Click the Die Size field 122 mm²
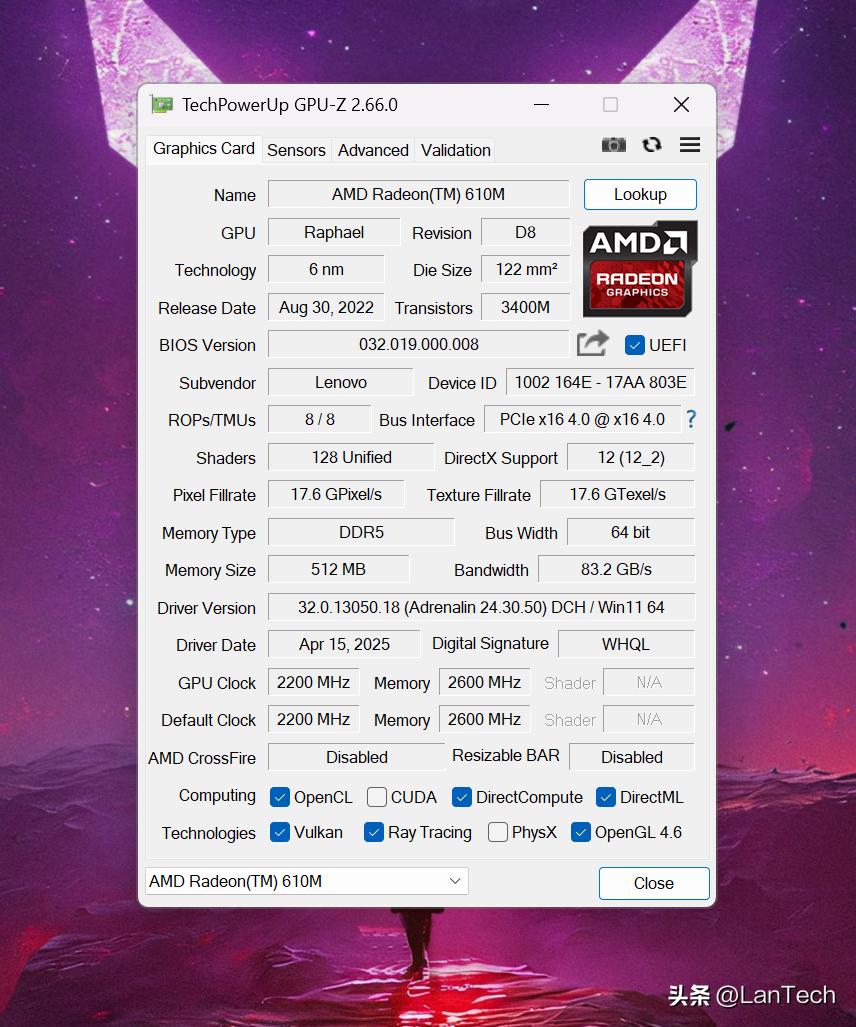This screenshot has height=1027, width=856. click(525, 270)
